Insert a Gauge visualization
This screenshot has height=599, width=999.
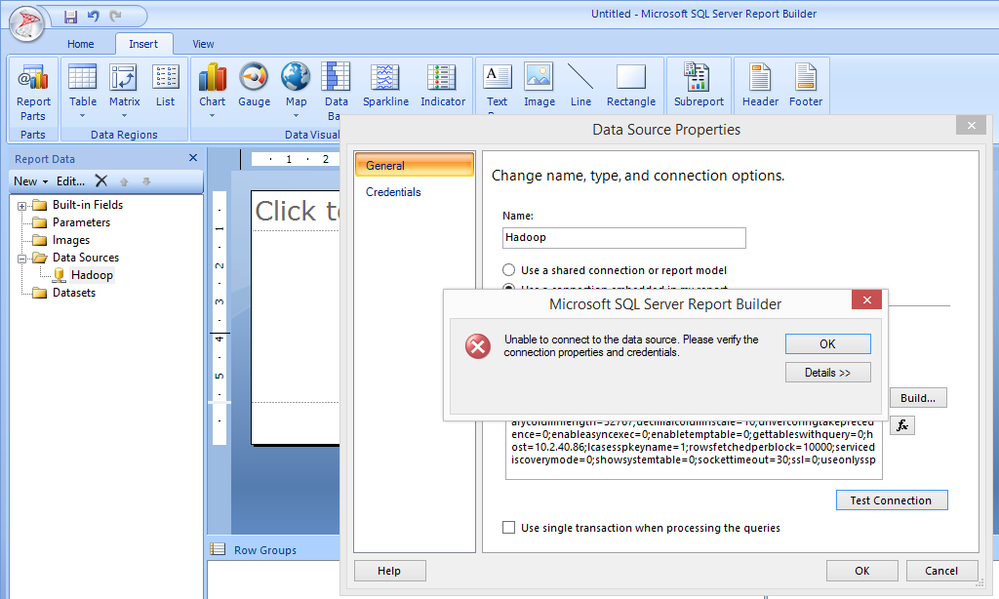(x=254, y=85)
